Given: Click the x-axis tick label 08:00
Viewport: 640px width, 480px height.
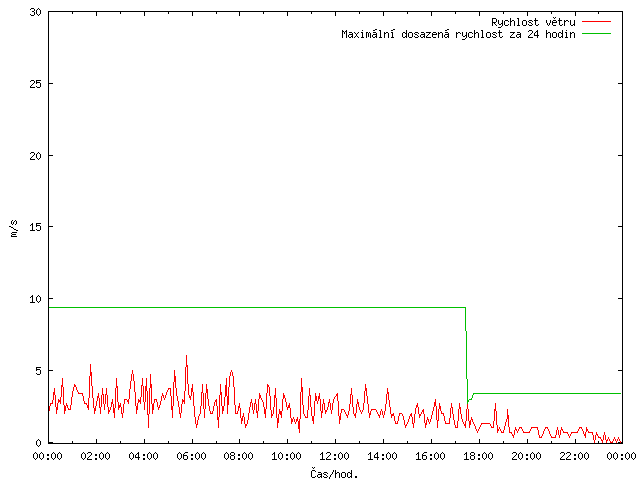Looking at the screenshot, I should pos(239,456).
